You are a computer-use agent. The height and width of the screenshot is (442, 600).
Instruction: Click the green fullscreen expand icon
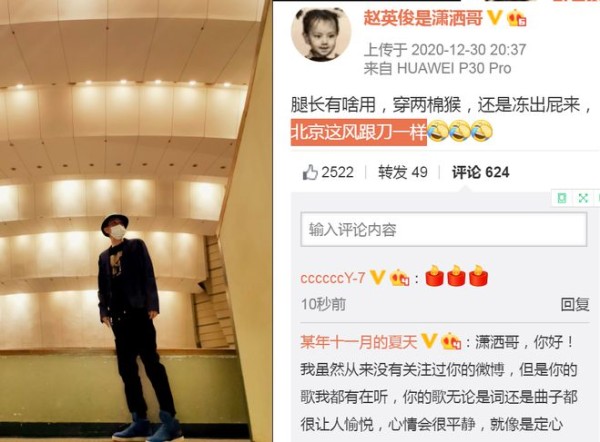583,198
